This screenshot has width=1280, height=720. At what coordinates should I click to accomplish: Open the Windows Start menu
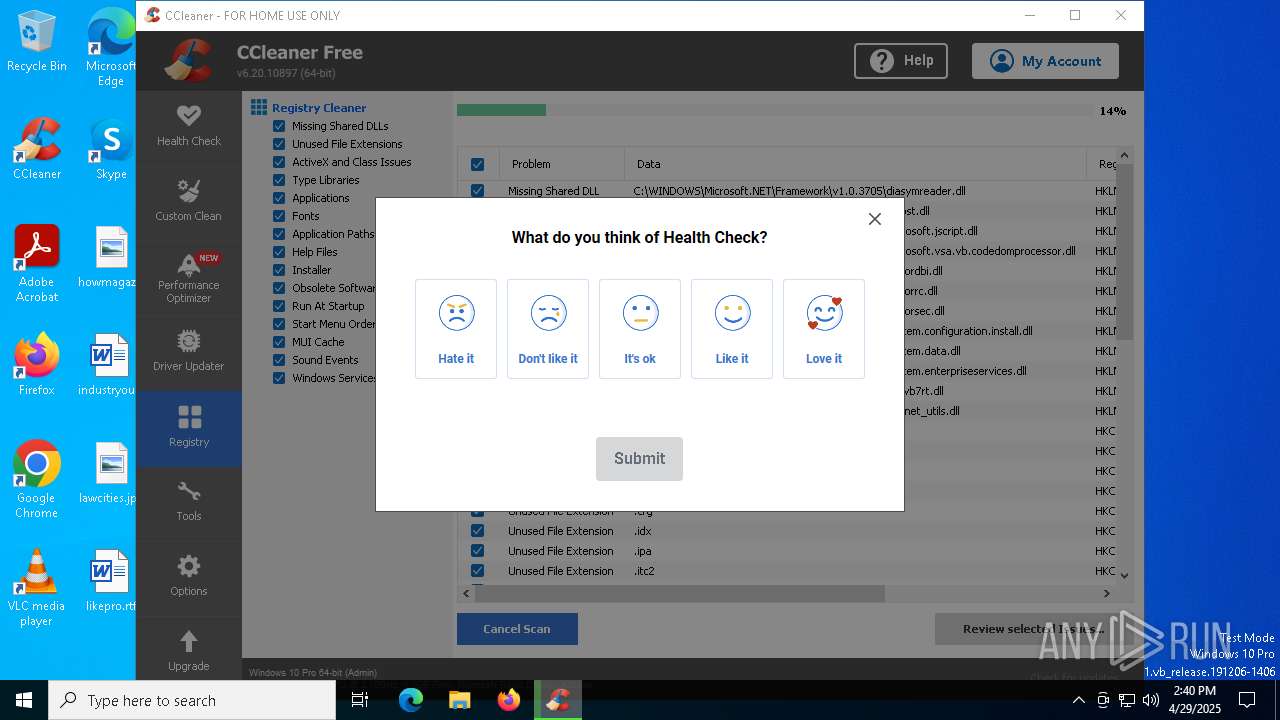(x=24, y=700)
